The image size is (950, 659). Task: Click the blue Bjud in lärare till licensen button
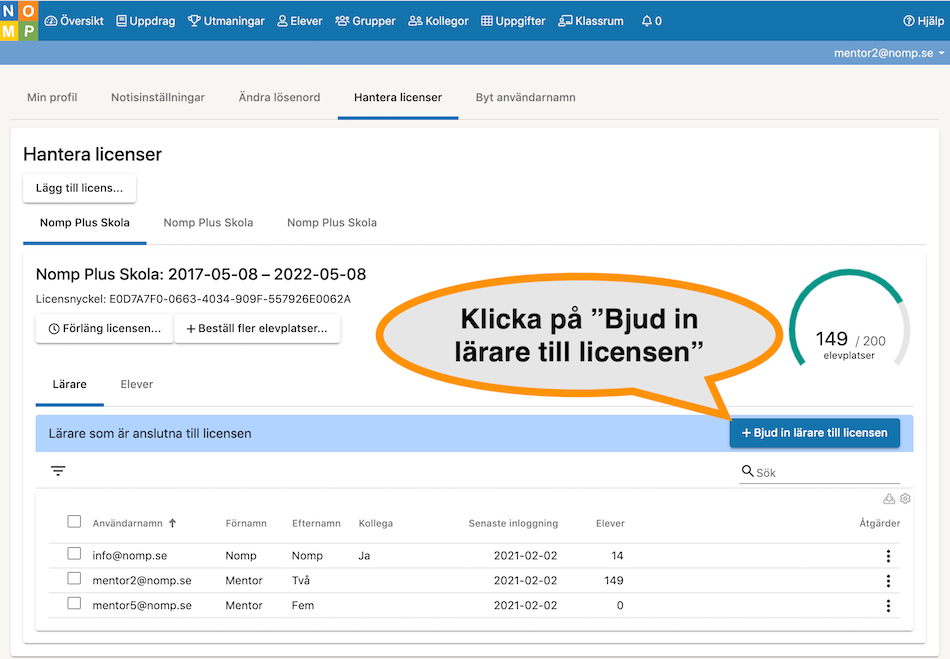pos(815,433)
